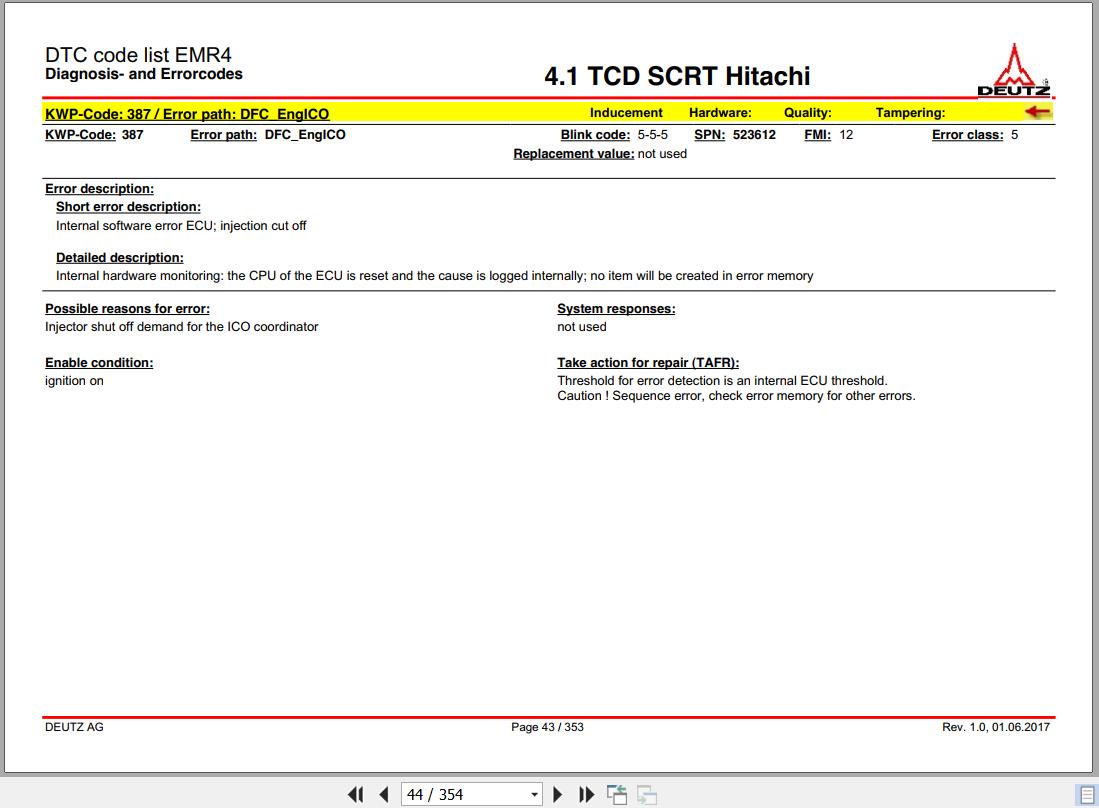Go to the next page
This screenshot has height=808, width=1099.
click(558, 795)
